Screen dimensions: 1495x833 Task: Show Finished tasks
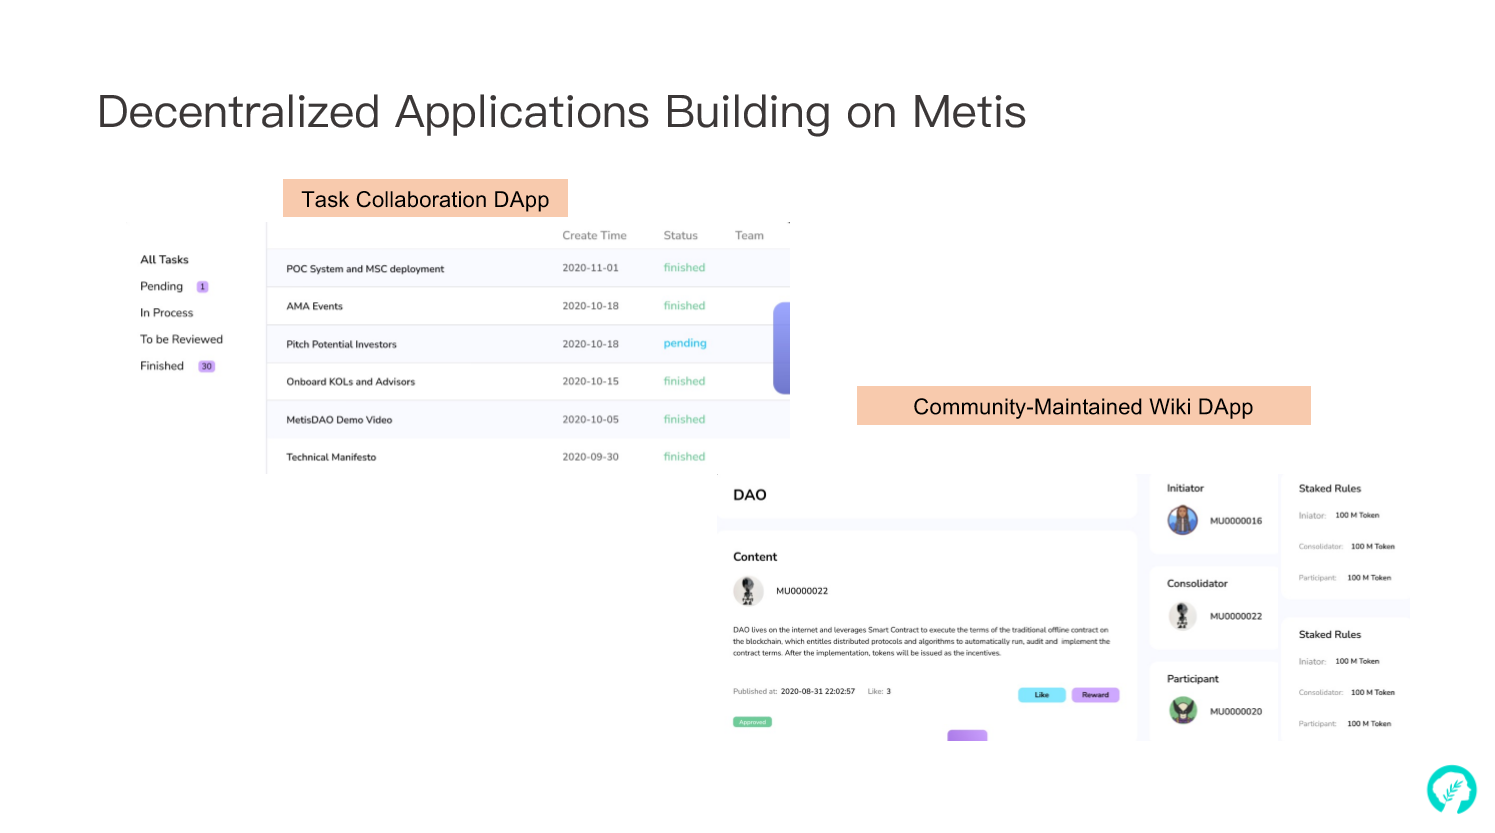[162, 366]
